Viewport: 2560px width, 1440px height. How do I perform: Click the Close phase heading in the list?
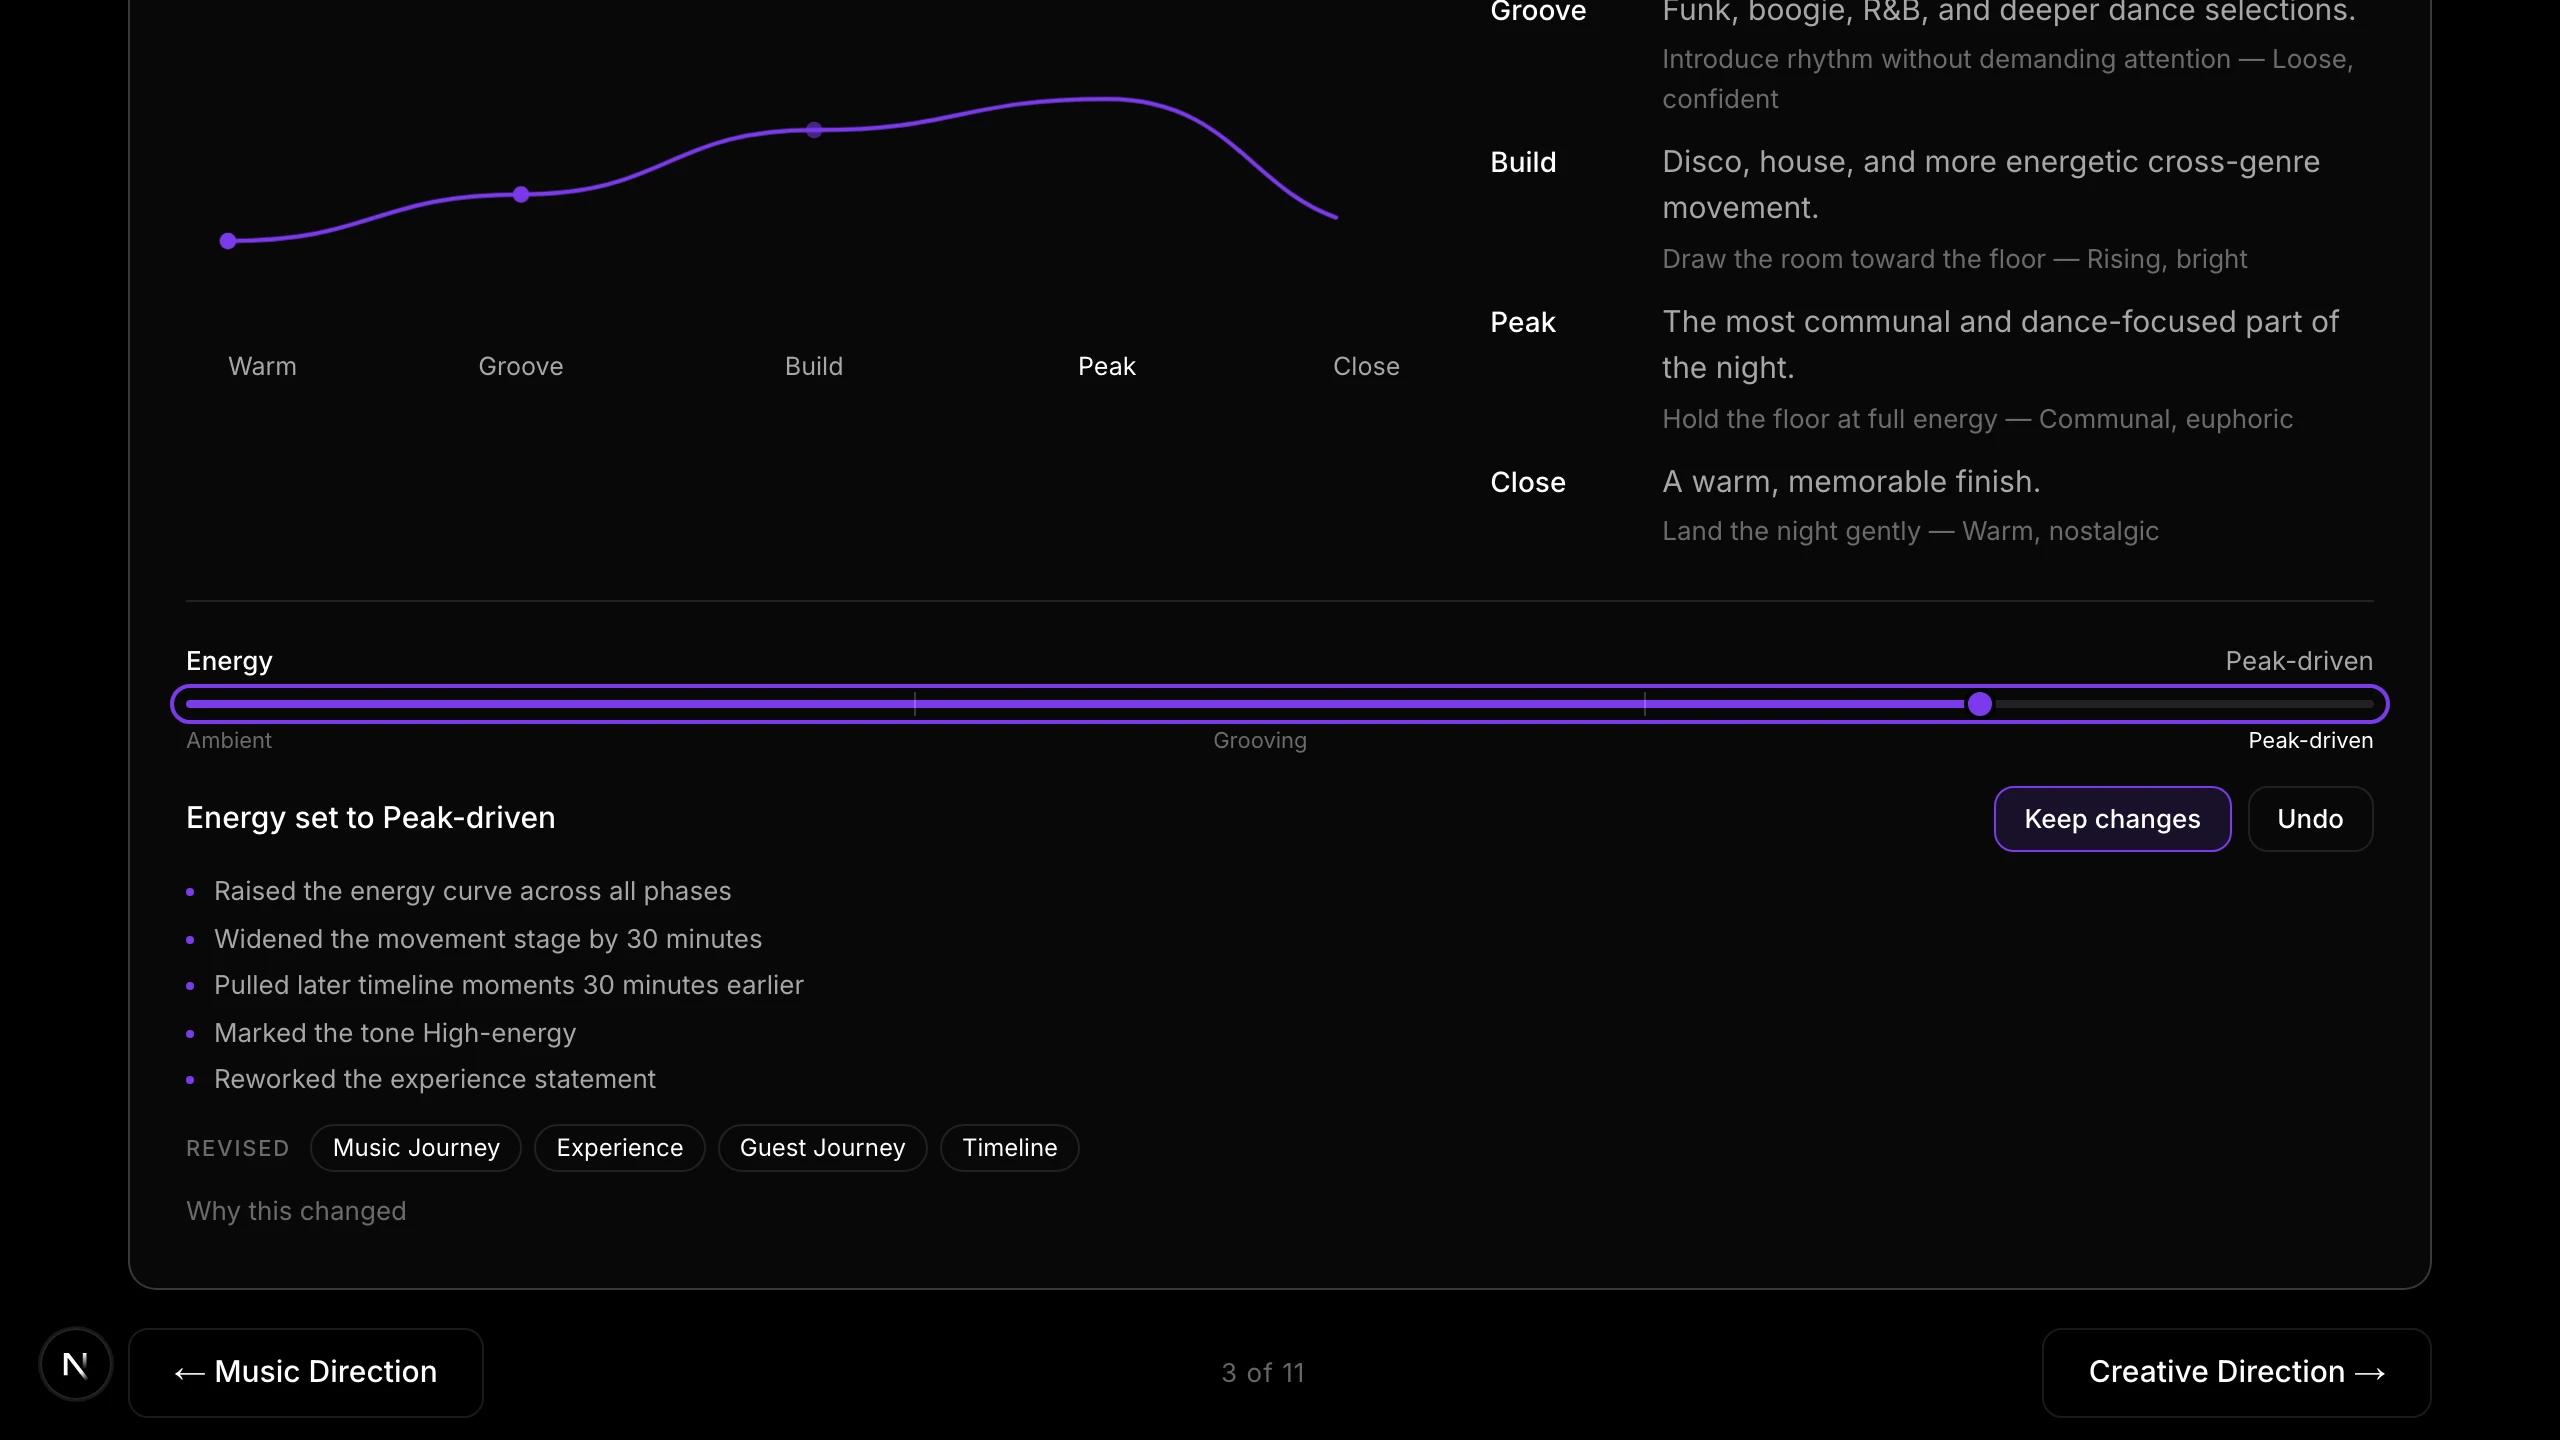pyautogui.click(x=1527, y=482)
